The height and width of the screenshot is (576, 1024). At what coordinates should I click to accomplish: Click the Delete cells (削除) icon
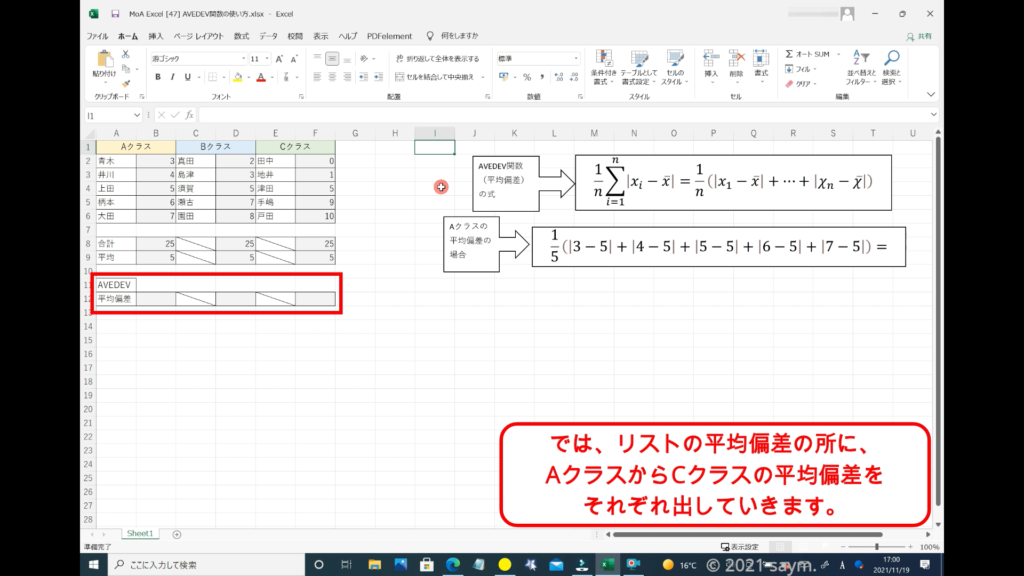[736, 60]
